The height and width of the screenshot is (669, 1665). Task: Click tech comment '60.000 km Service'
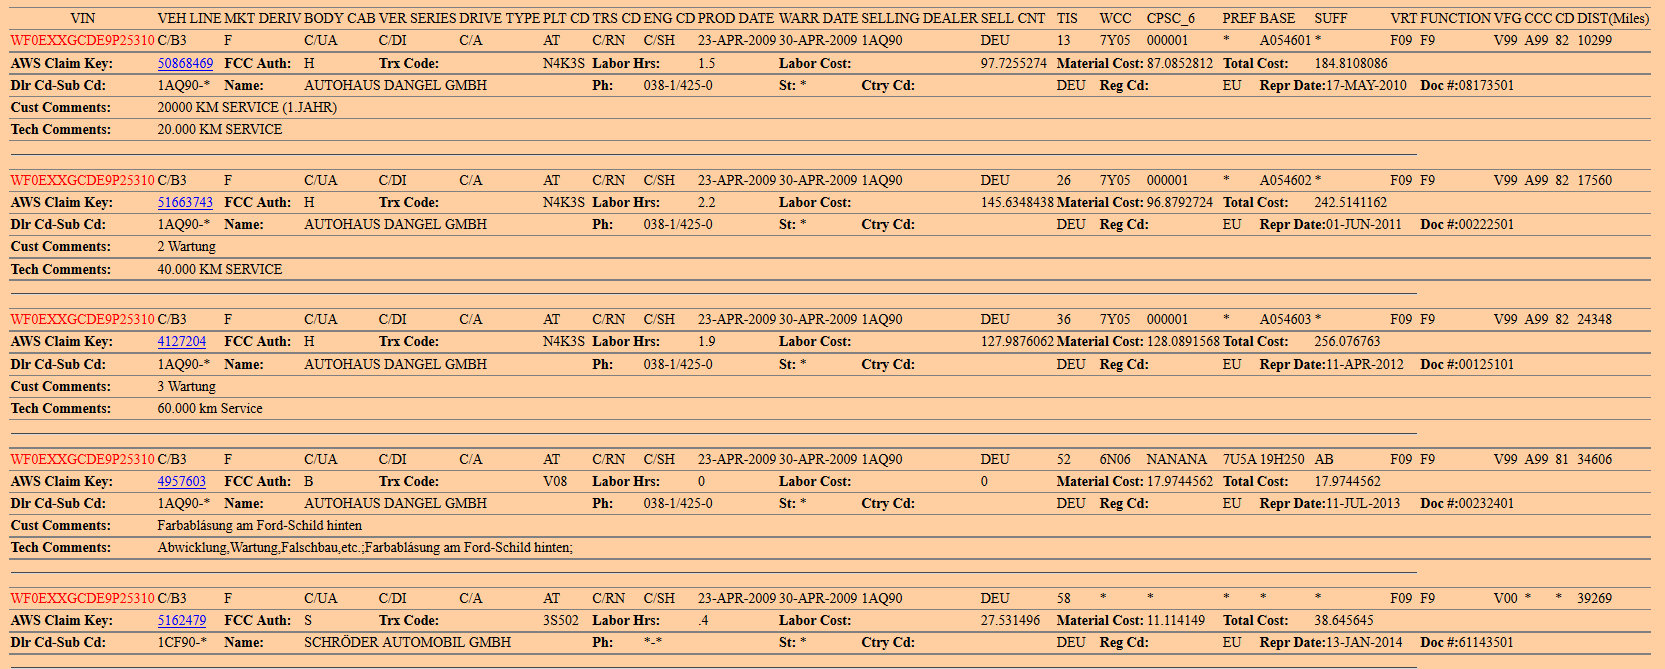210,408
